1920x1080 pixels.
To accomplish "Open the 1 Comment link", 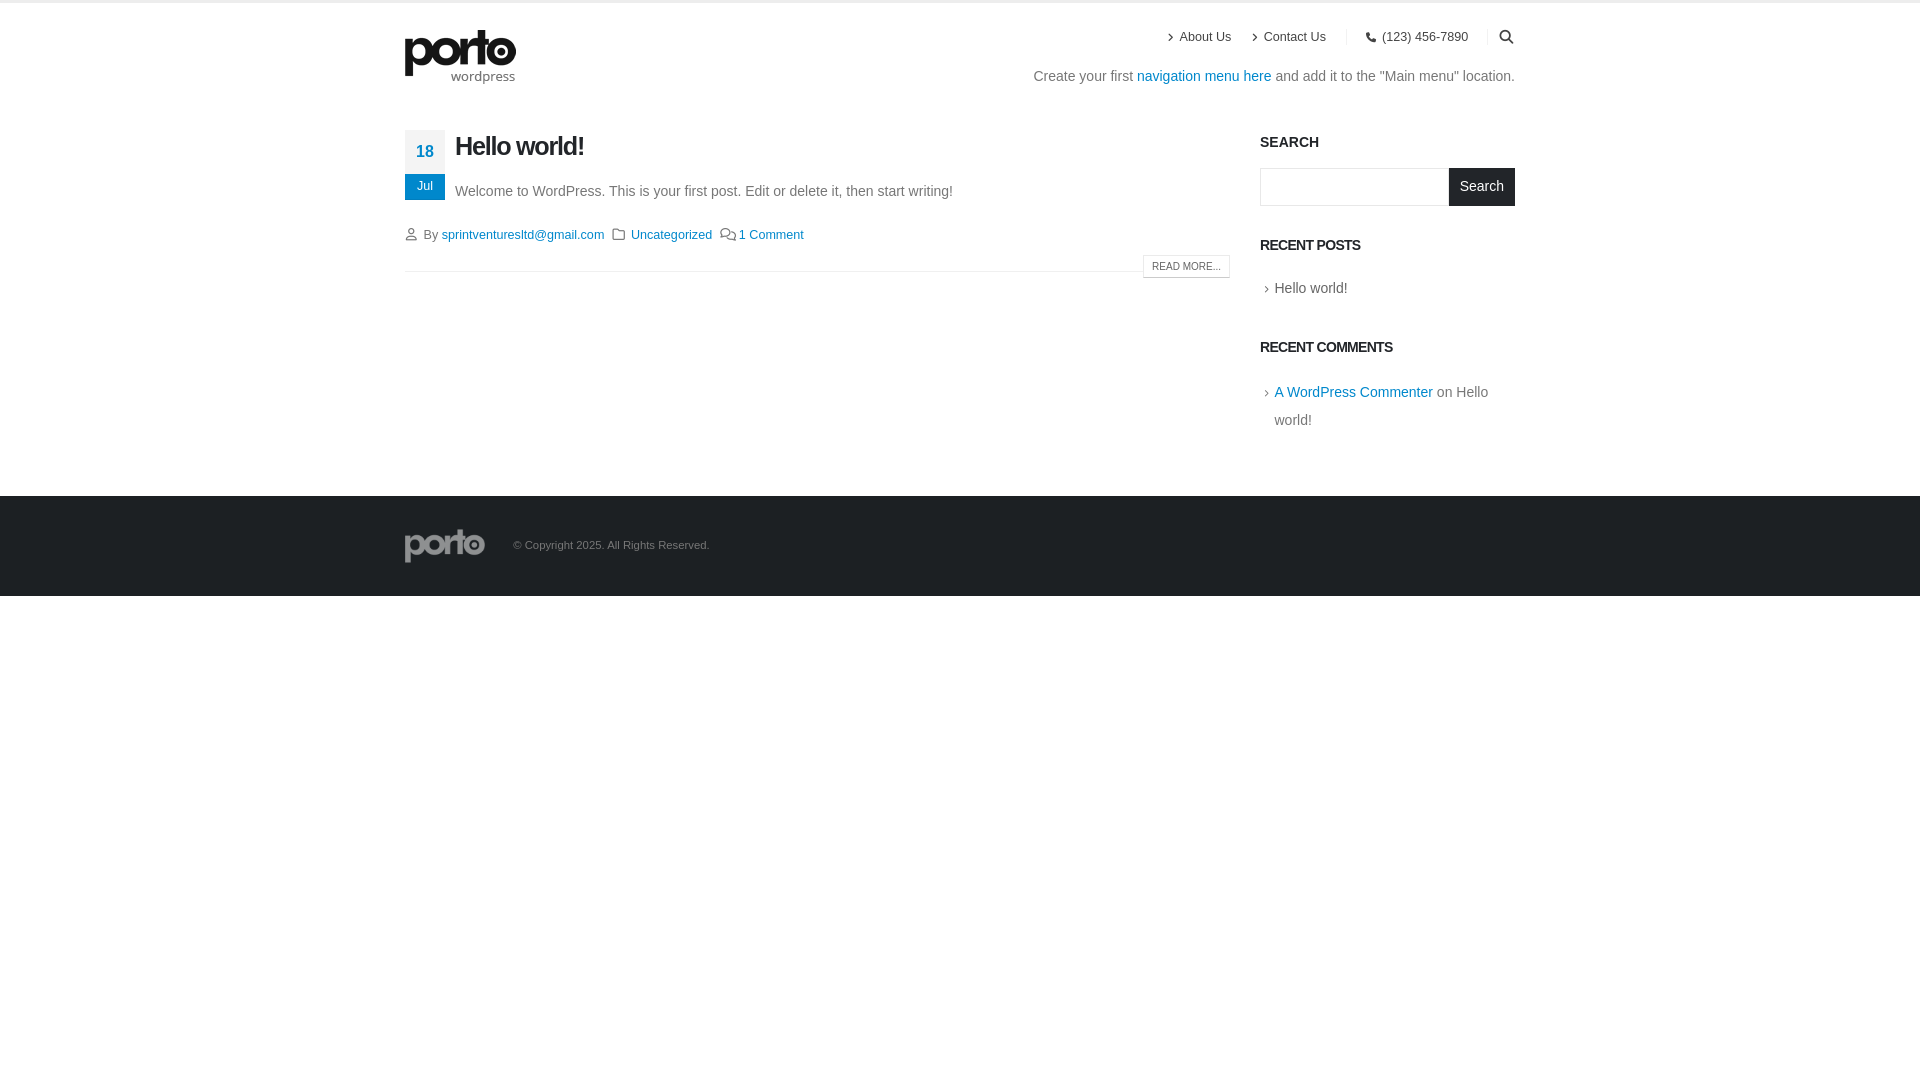I will 771,235.
